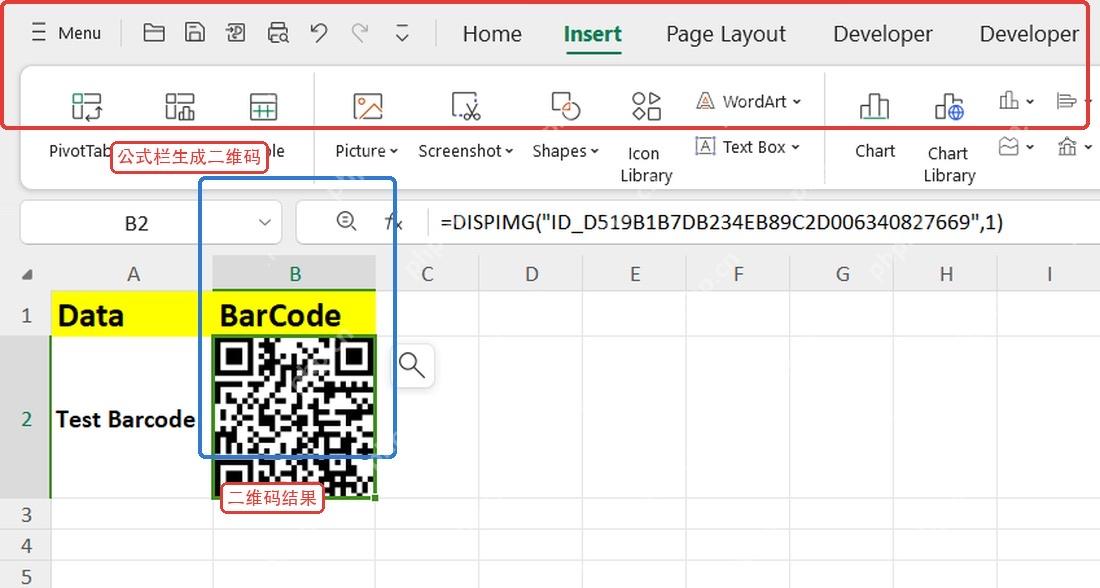Open the area chart type dropdown
Screen dimensions: 1100x588
[1017, 147]
